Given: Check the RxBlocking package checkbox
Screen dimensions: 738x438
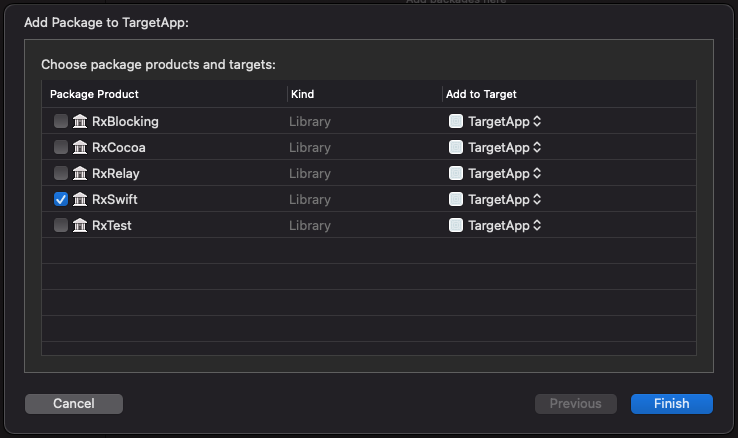Looking at the screenshot, I should (x=61, y=121).
